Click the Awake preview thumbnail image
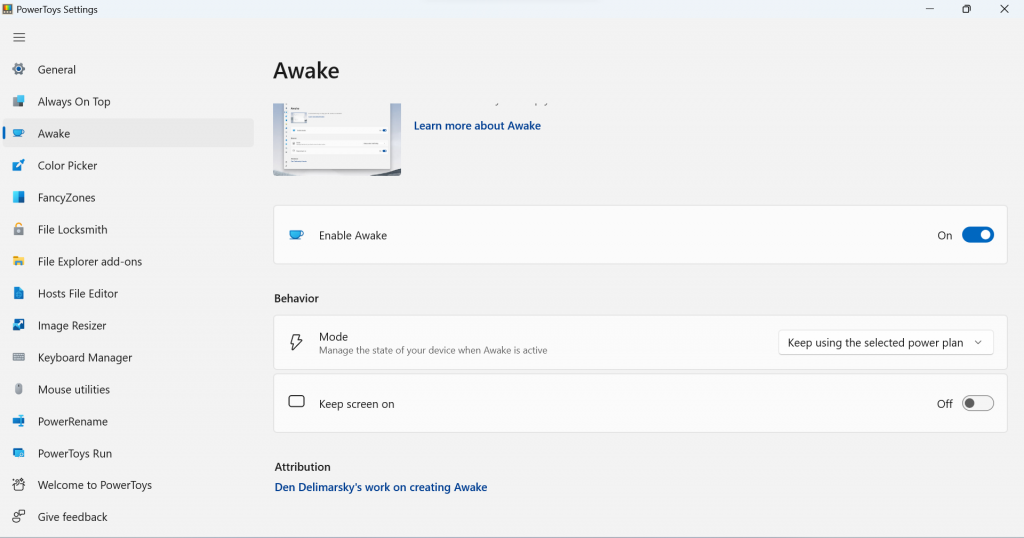The image size is (1024, 538). pyautogui.click(x=337, y=139)
